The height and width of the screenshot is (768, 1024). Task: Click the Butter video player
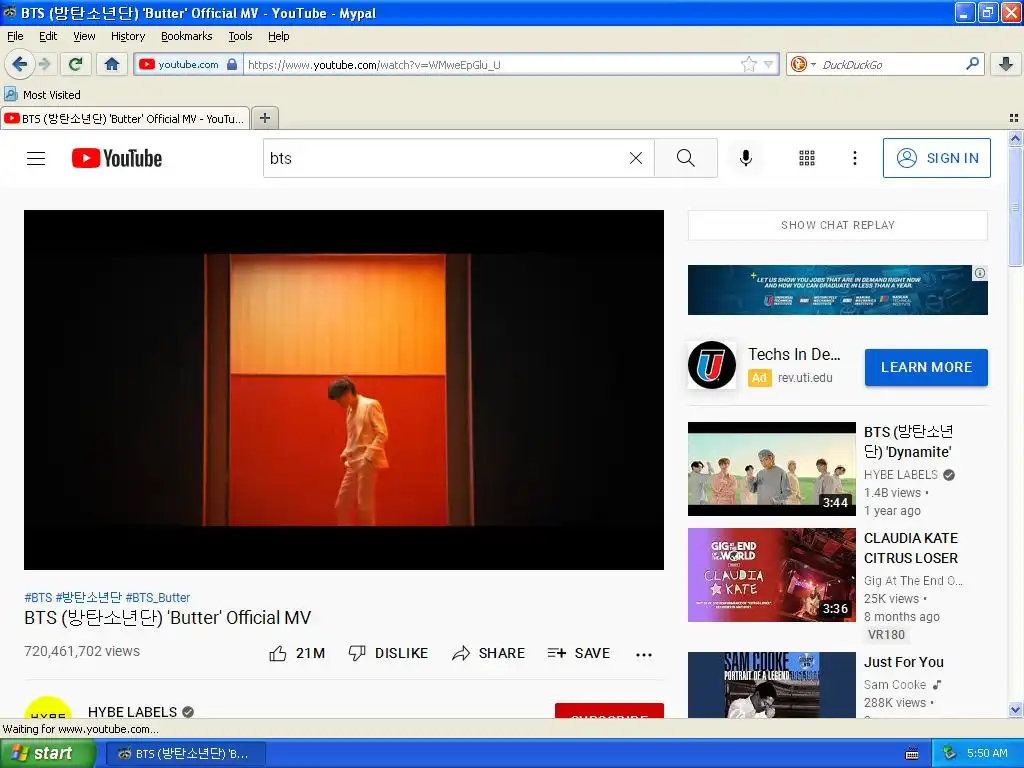point(344,390)
